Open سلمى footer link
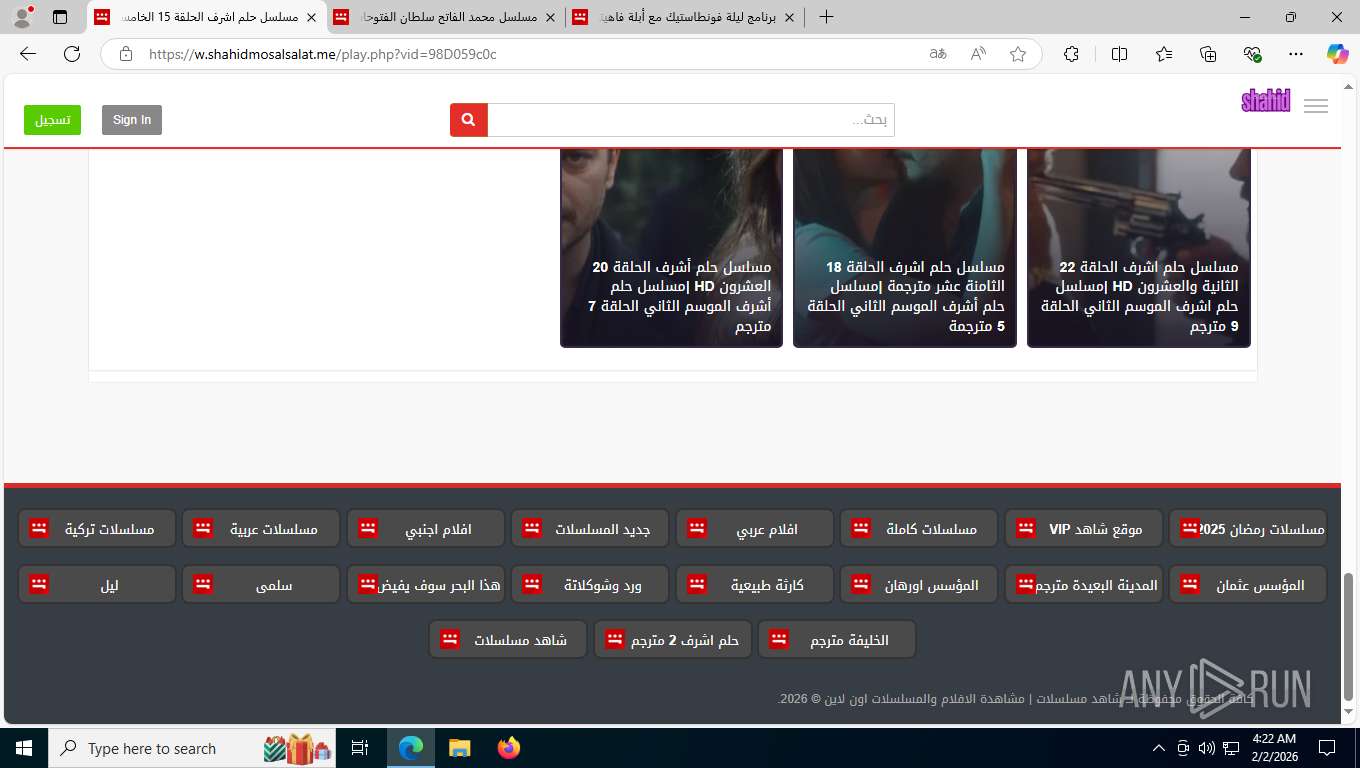The image size is (1360, 768). click(261, 584)
